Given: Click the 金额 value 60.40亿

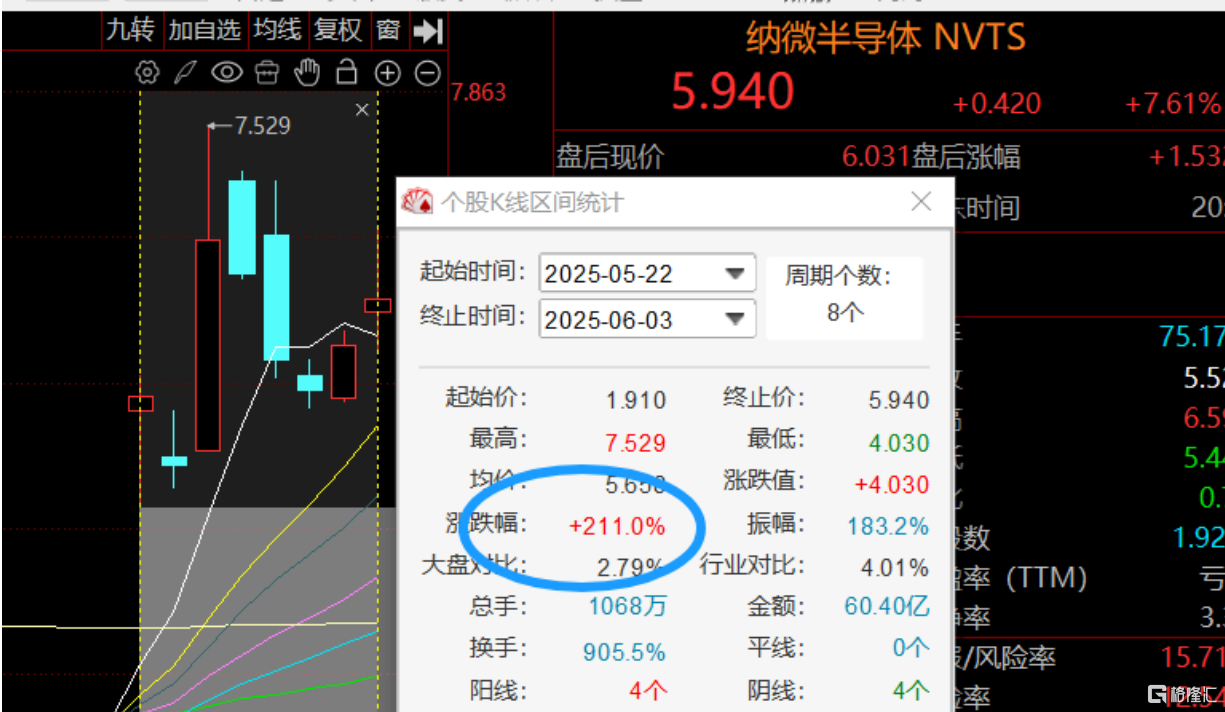Looking at the screenshot, I should click(887, 606).
